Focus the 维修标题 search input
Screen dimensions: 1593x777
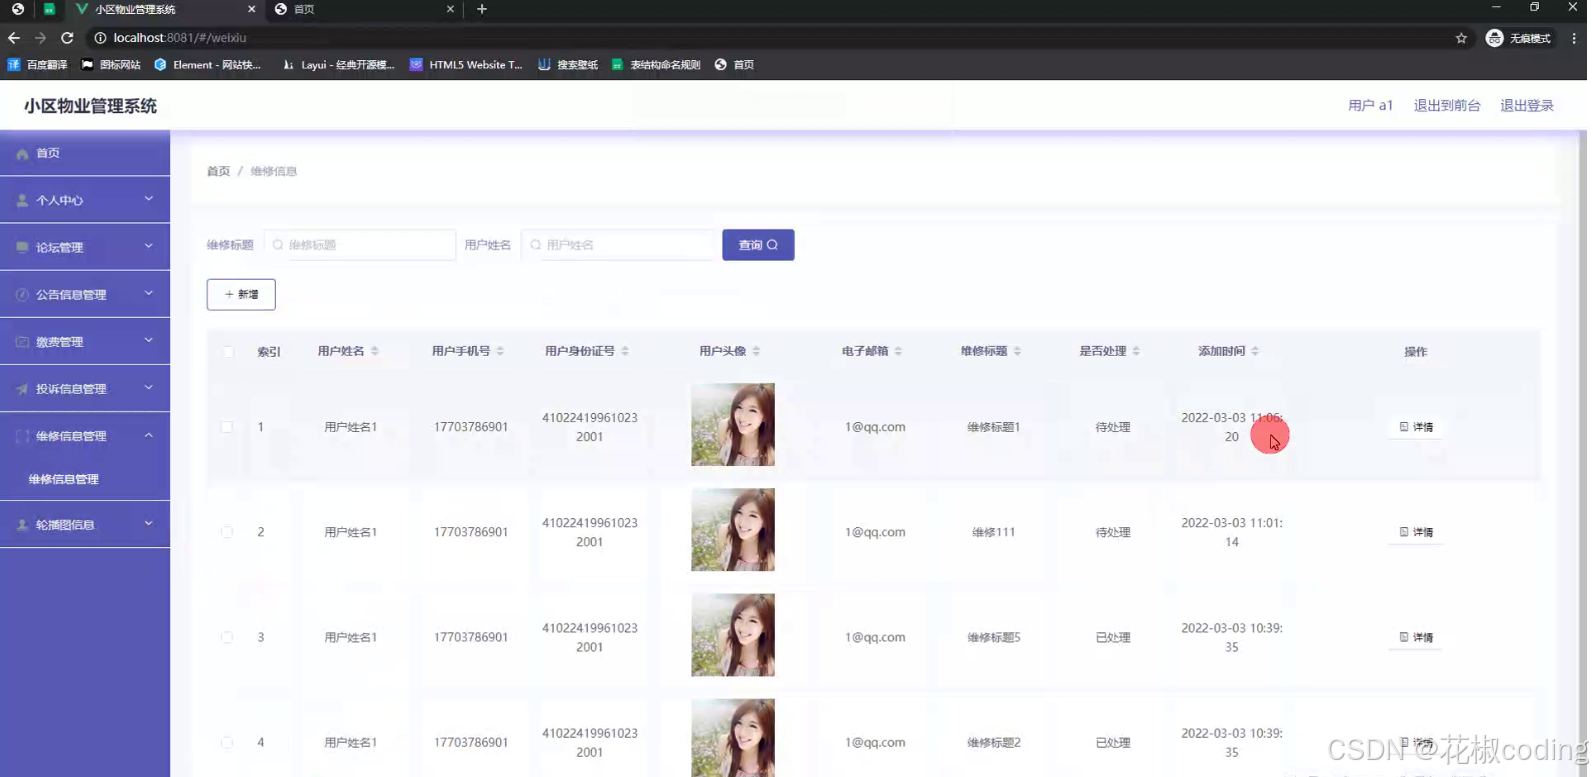pyautogui.click(x=360, y=245)
